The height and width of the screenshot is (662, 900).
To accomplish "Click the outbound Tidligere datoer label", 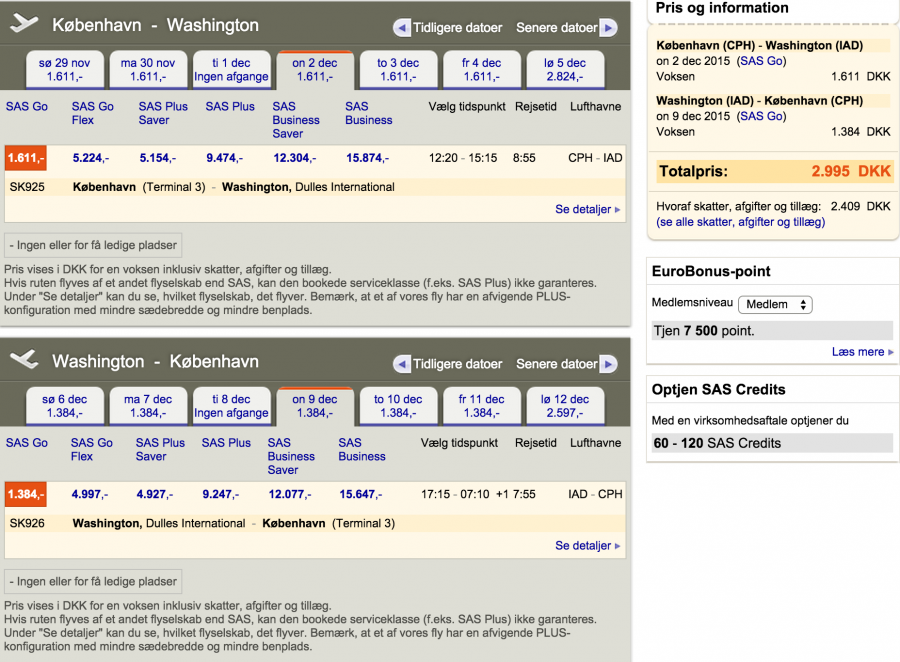I will point(457,28).
